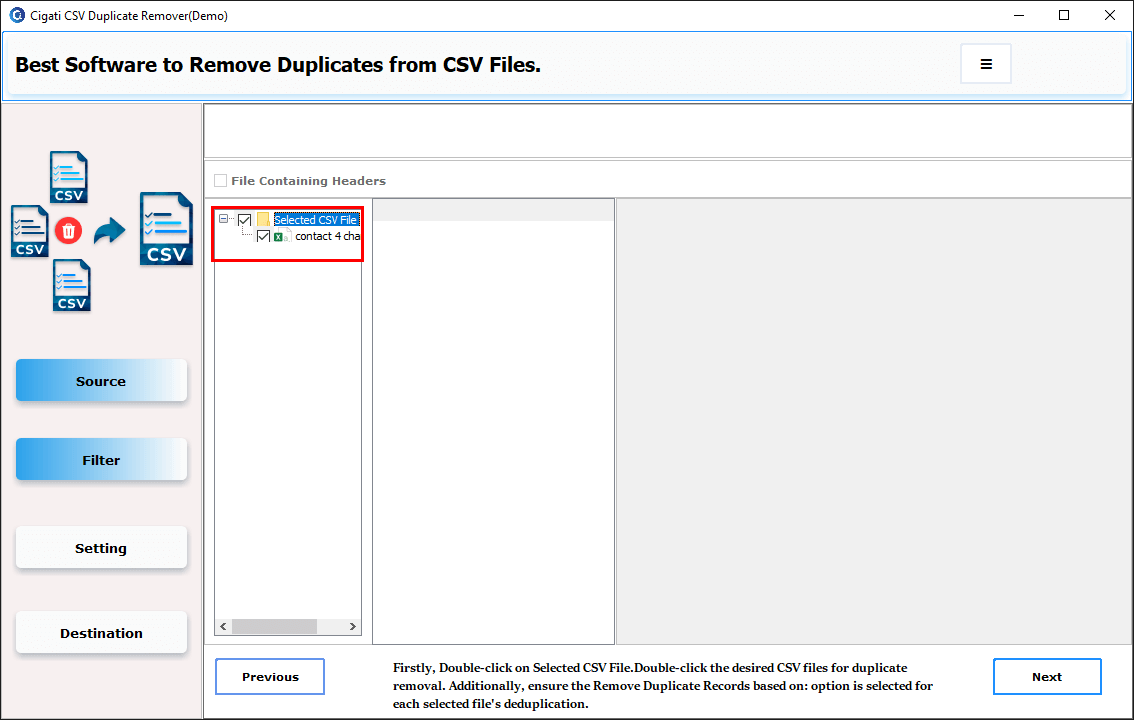Close the Cigati CSV Duplicate Remover window
1134x720 pixels.
click(1109, 15)
